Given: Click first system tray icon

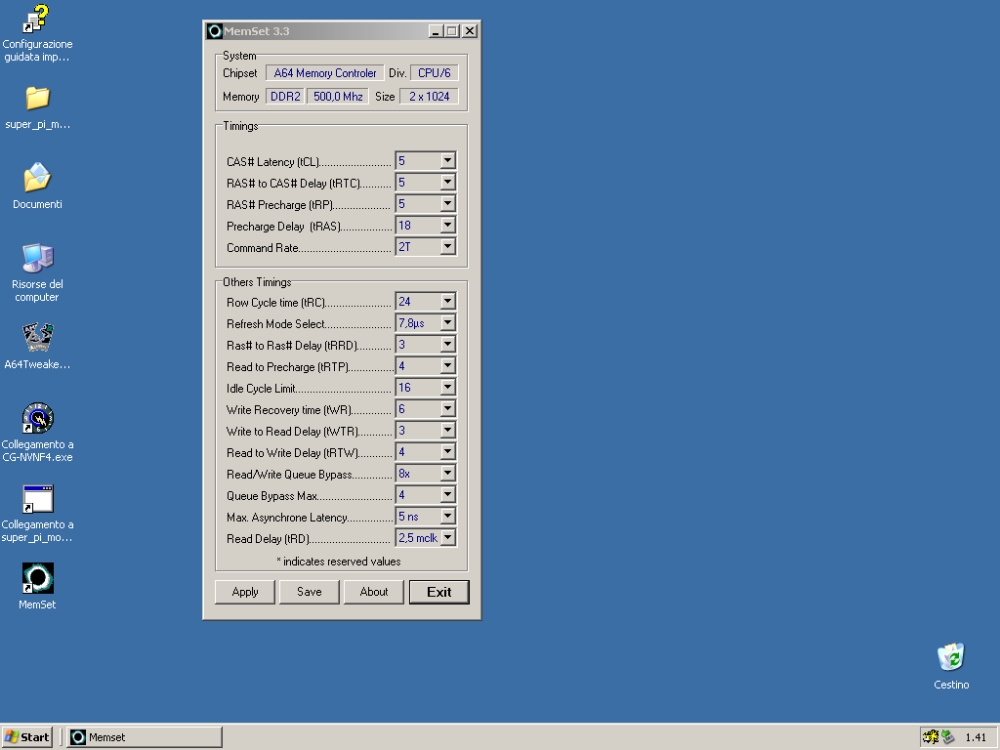Looking at the screenshot, I should point(930,737).
